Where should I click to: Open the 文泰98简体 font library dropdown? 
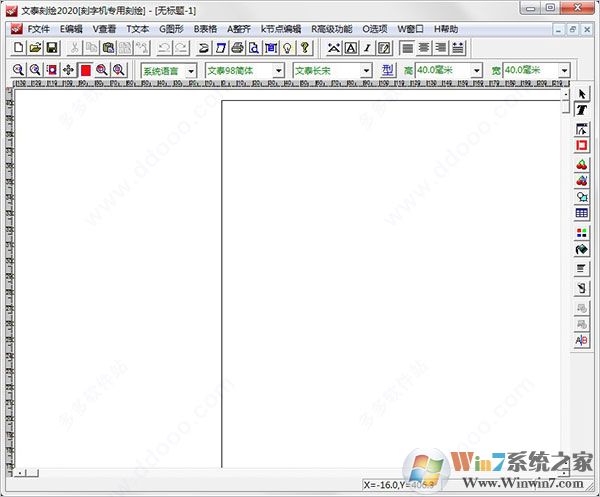[279, 71]
